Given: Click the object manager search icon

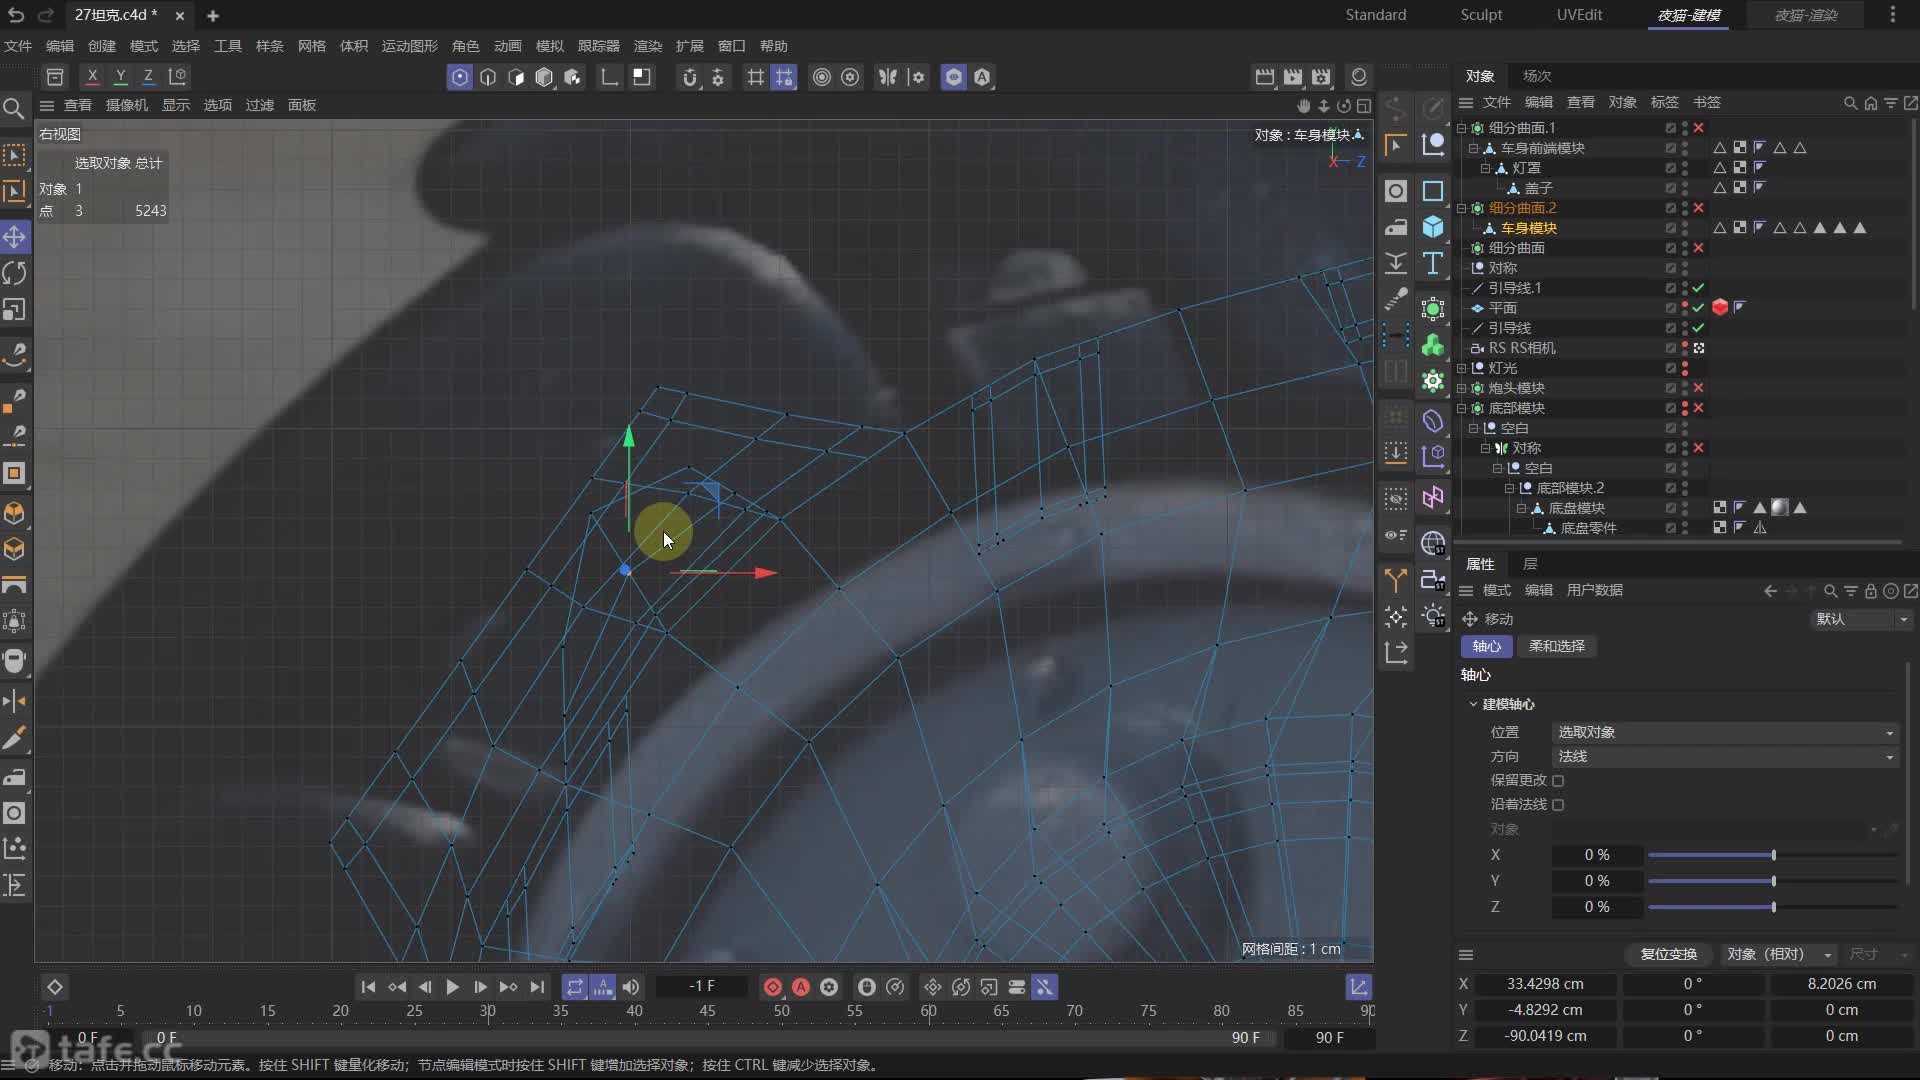Looking at the screenshot, I should [1851, 103].
